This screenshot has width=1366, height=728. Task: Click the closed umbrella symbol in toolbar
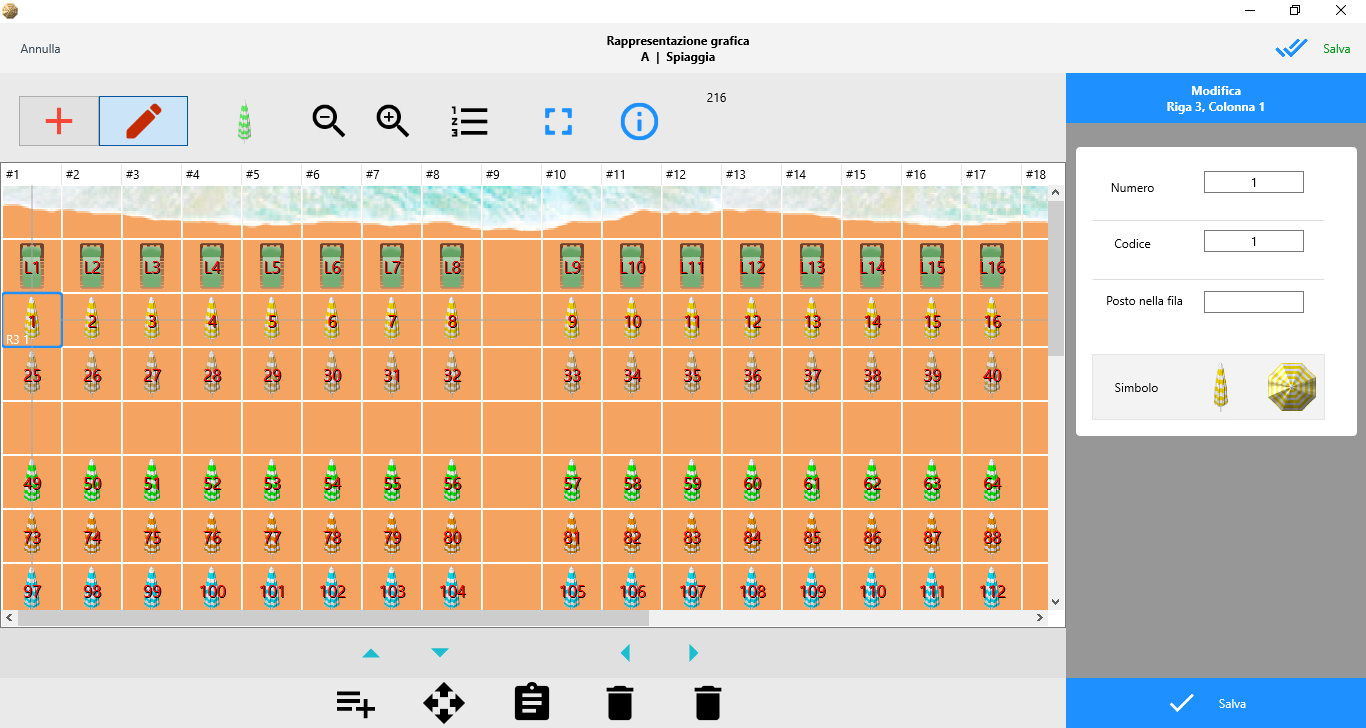(244, 122)
